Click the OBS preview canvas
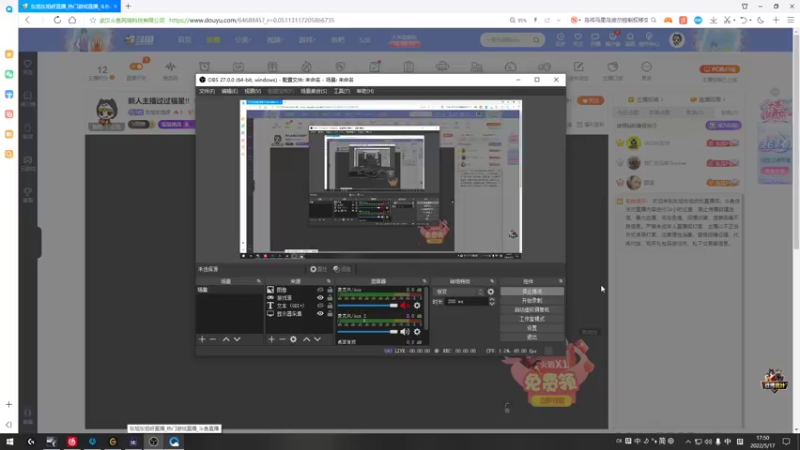800x450 pixels. (381, 177)
